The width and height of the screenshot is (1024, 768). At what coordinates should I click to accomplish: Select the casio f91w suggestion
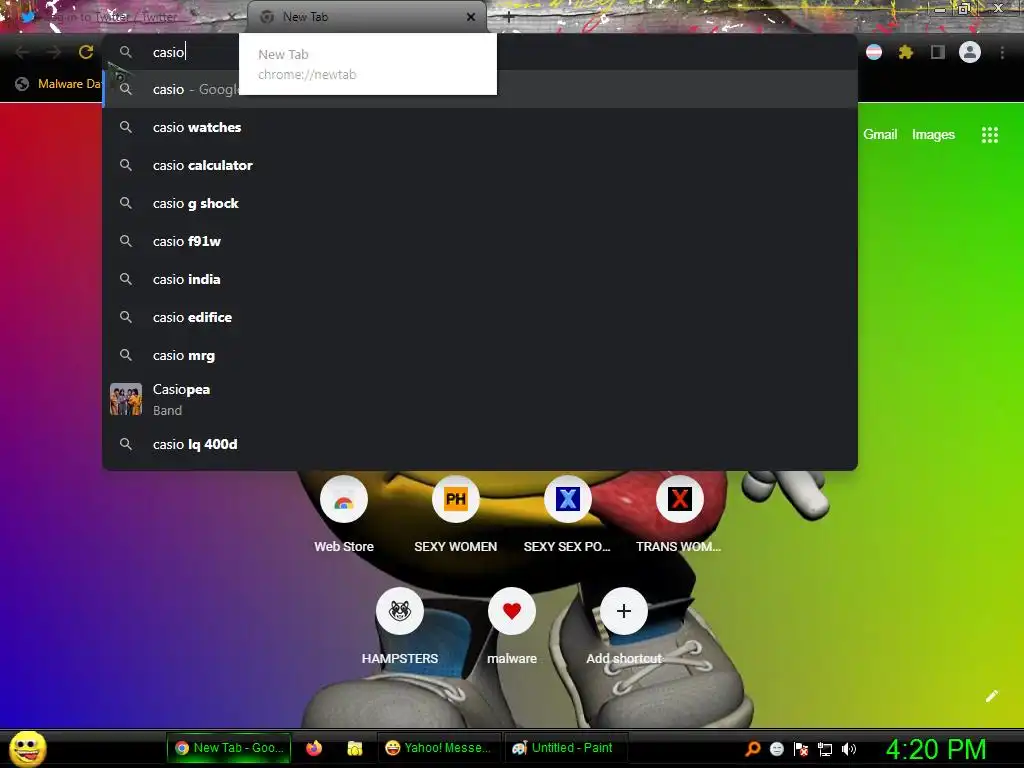pos(480,241)
